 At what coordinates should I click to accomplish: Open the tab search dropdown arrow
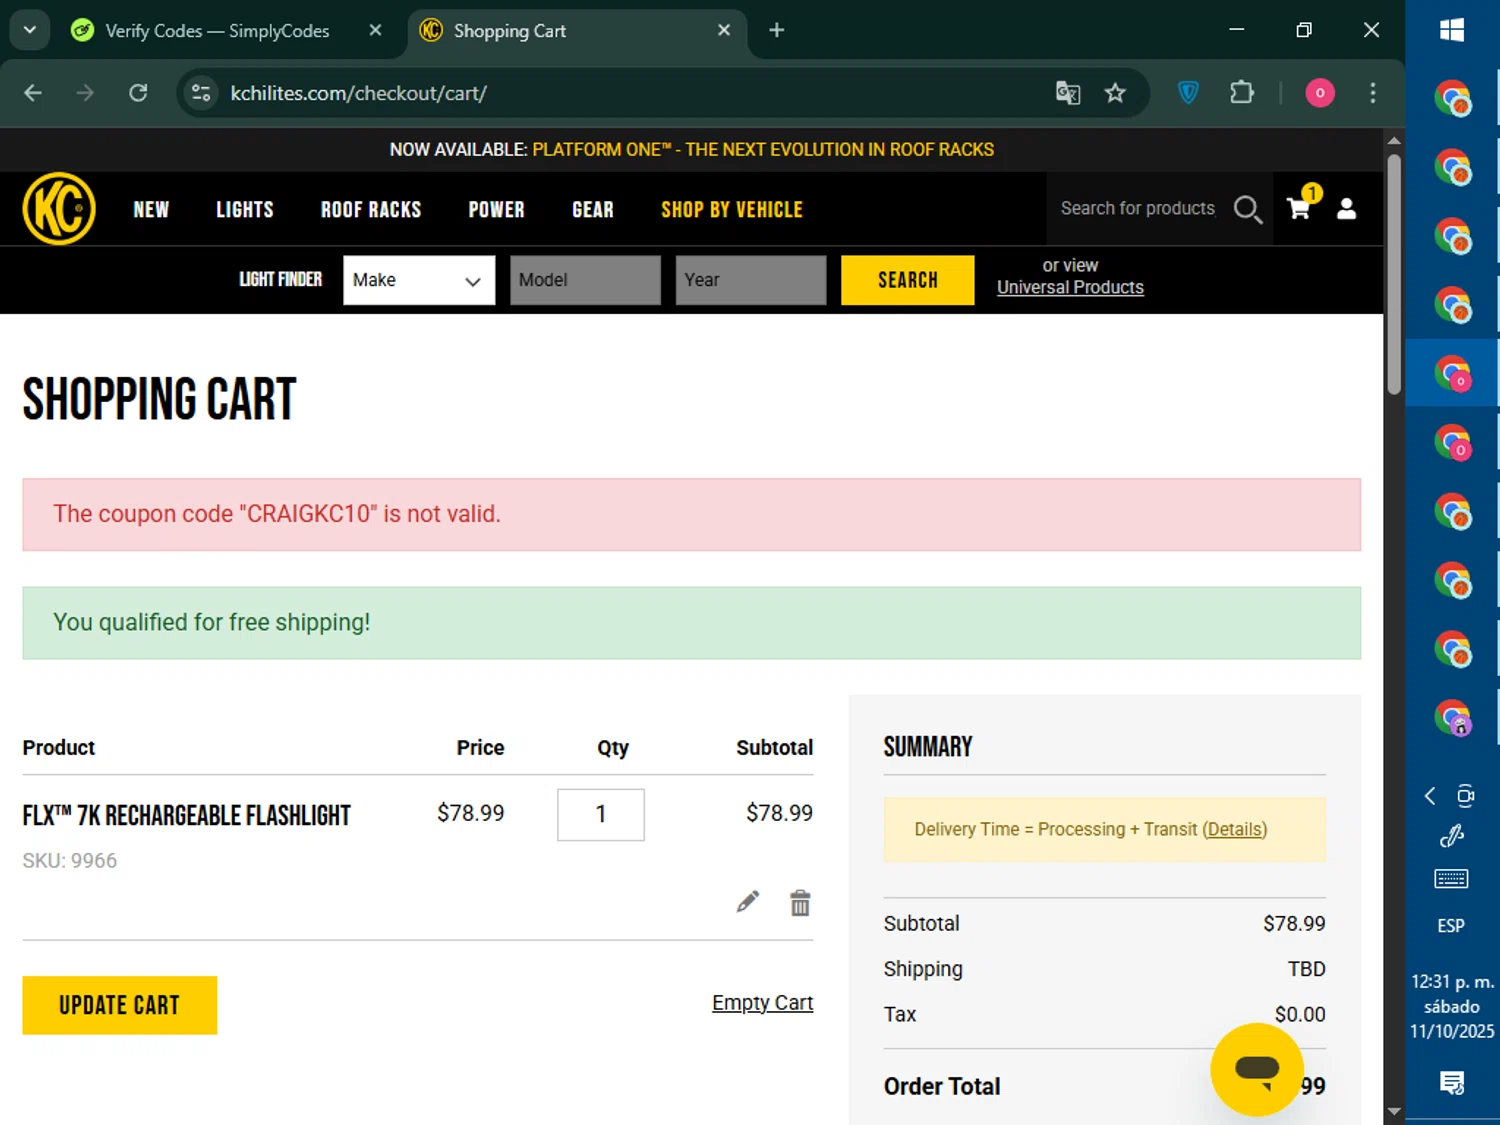tap(30, 30)
